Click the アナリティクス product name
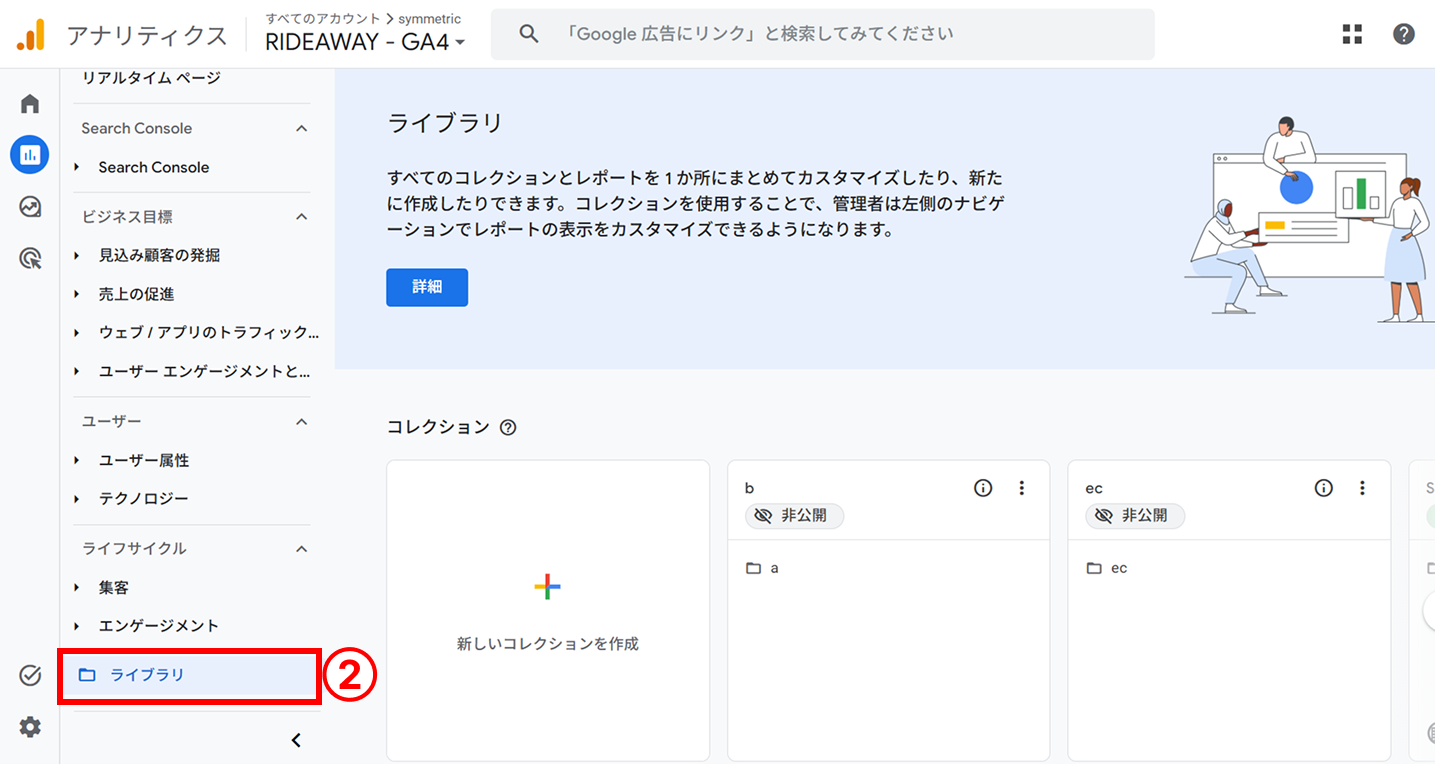The width and height of the screenshot is (1435, 764). pos(147,35)
